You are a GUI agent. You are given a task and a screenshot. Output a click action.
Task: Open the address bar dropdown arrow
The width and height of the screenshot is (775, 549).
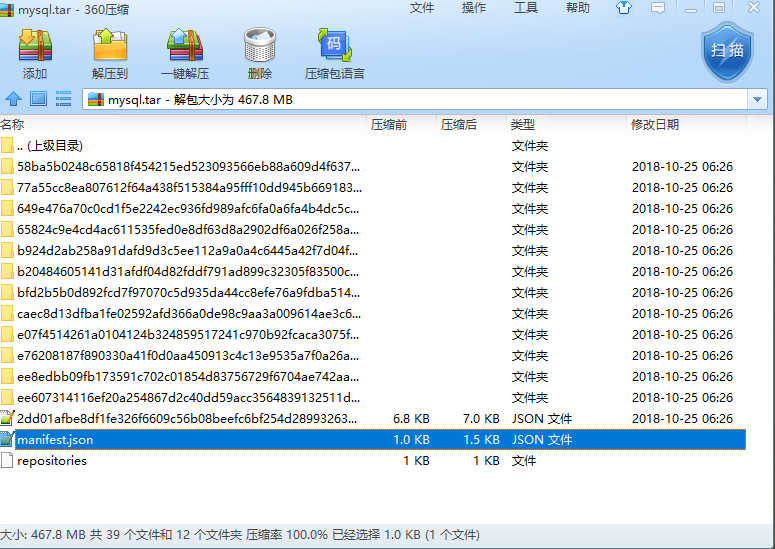[757, 99]
